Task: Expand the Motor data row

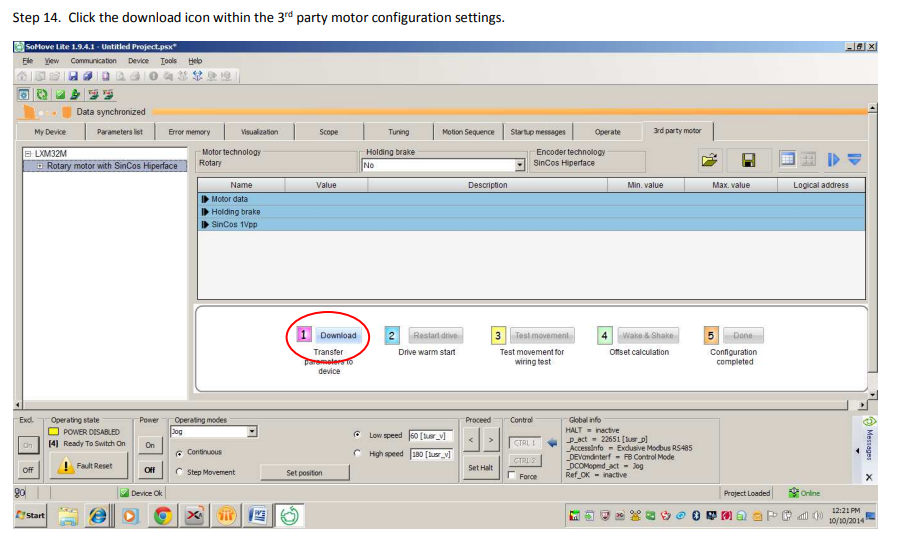Action: (x=205, y=199)
